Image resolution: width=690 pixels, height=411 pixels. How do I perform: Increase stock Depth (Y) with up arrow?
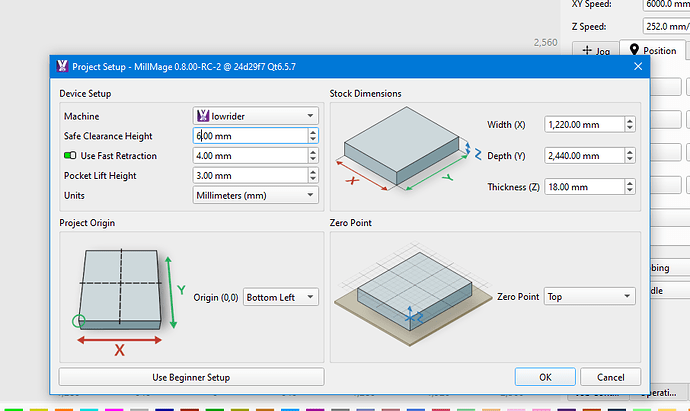point(630,152)
